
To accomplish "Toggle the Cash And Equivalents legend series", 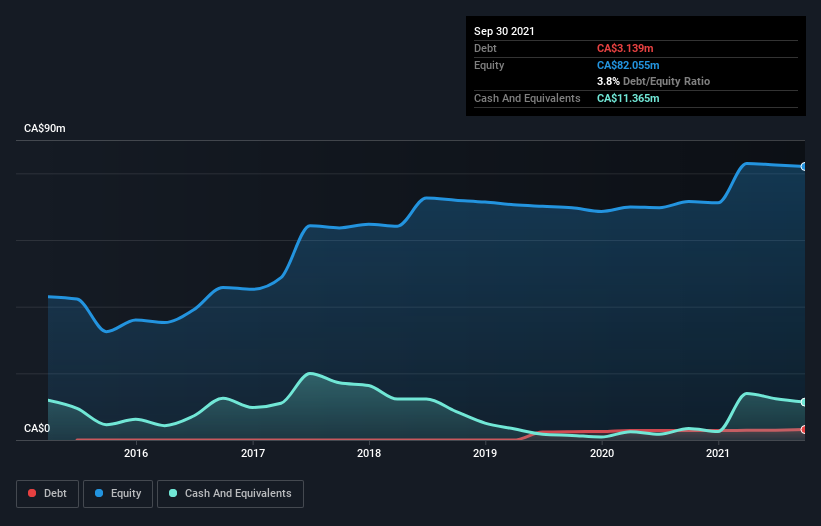I will tap(230, 493).
